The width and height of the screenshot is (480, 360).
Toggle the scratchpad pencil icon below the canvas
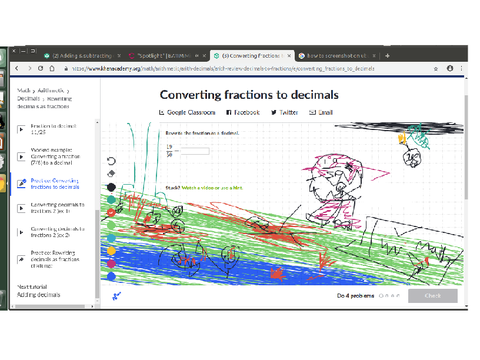[x=116, y=296]
